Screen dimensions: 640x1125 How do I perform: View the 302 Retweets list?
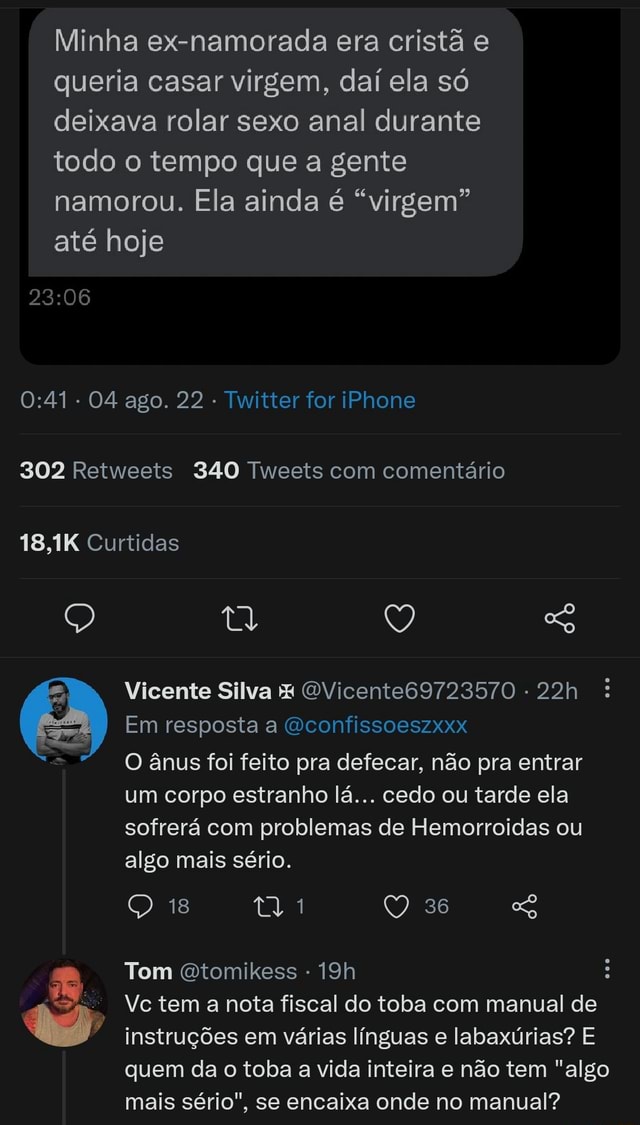click(96, 471)
